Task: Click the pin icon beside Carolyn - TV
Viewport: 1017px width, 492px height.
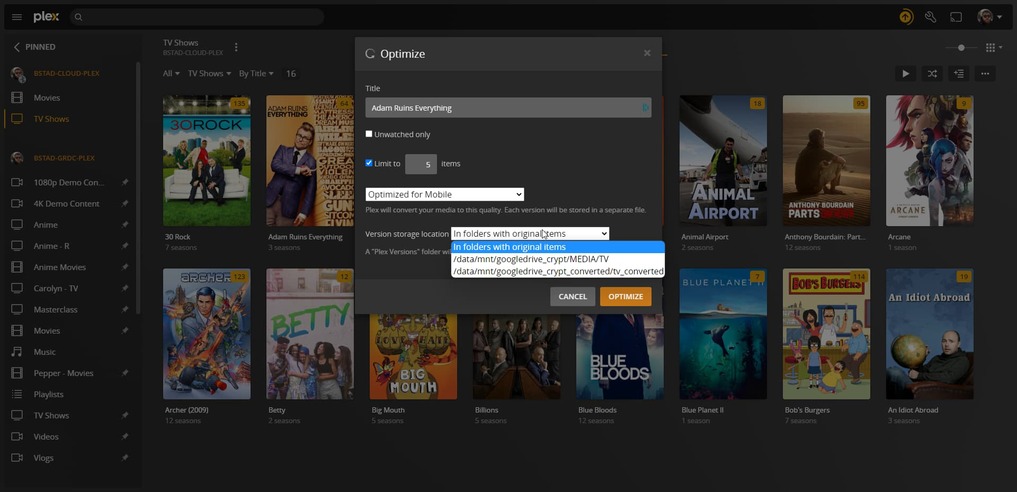Action: click(125, 288)
